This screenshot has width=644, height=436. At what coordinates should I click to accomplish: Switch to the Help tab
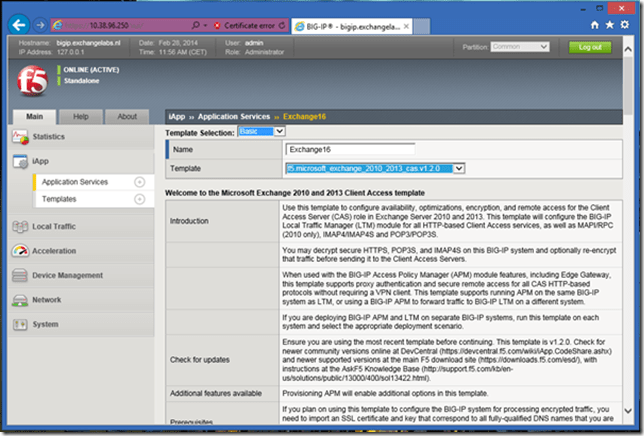pyautogui.click(x=82, y=116)
